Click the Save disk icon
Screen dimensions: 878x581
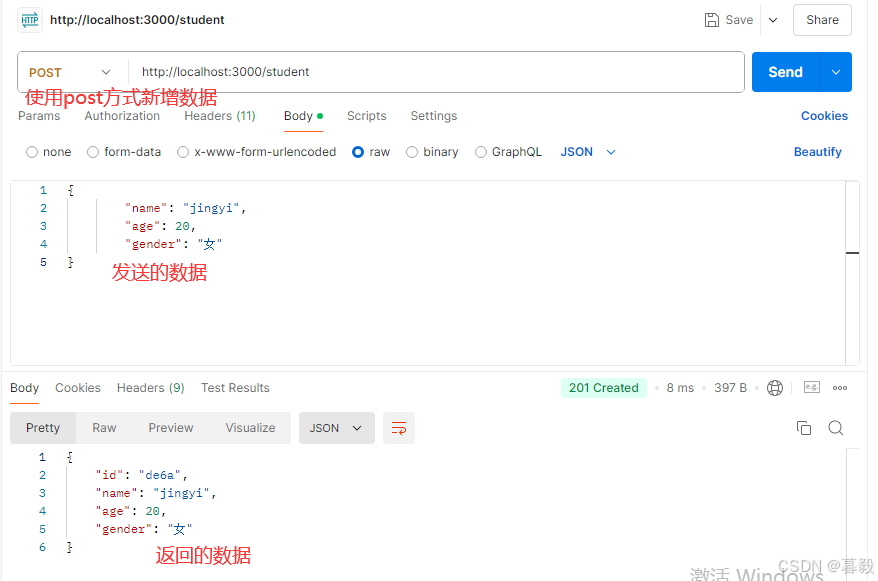(x=711, y=20)
